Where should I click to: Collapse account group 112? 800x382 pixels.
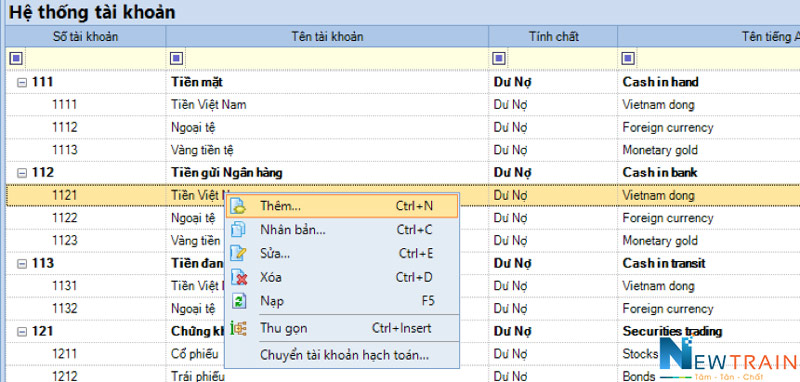(21, 173)
